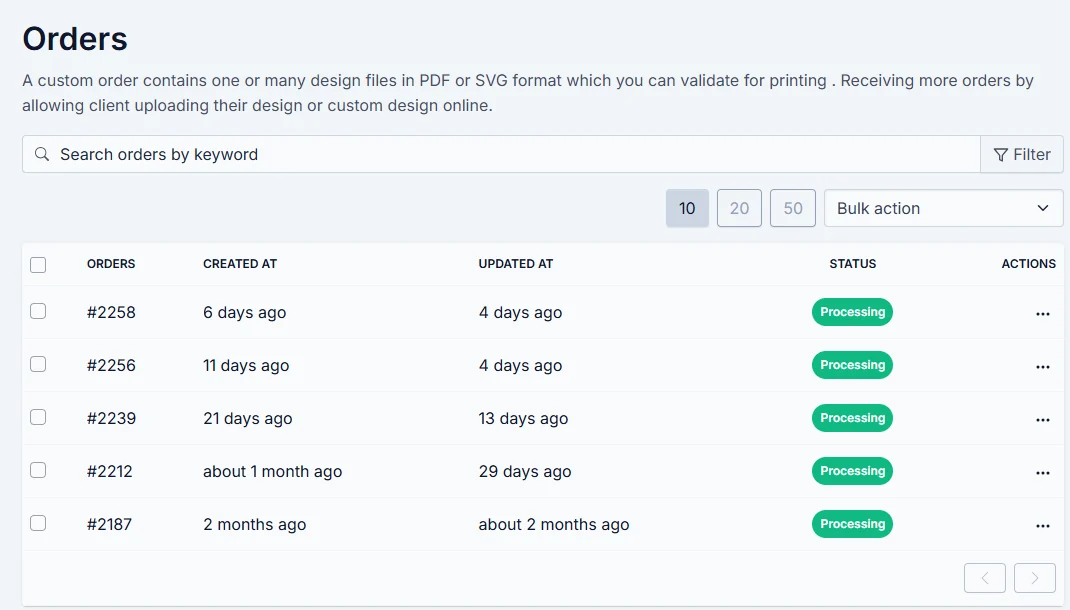1070x610 pixels.
Task: Open order #2258
Action: coord(111,313)
